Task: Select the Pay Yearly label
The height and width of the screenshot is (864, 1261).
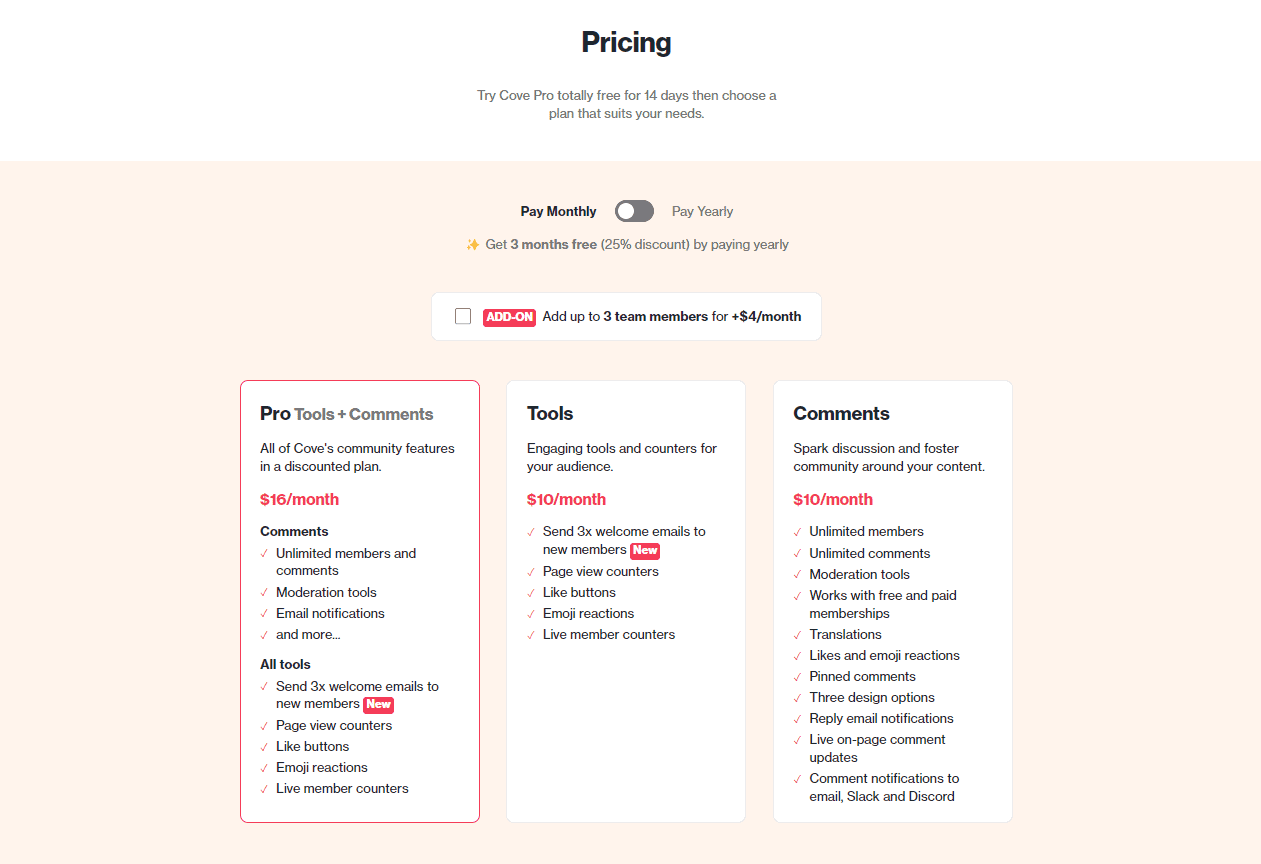Action: [x=702, y=211]
